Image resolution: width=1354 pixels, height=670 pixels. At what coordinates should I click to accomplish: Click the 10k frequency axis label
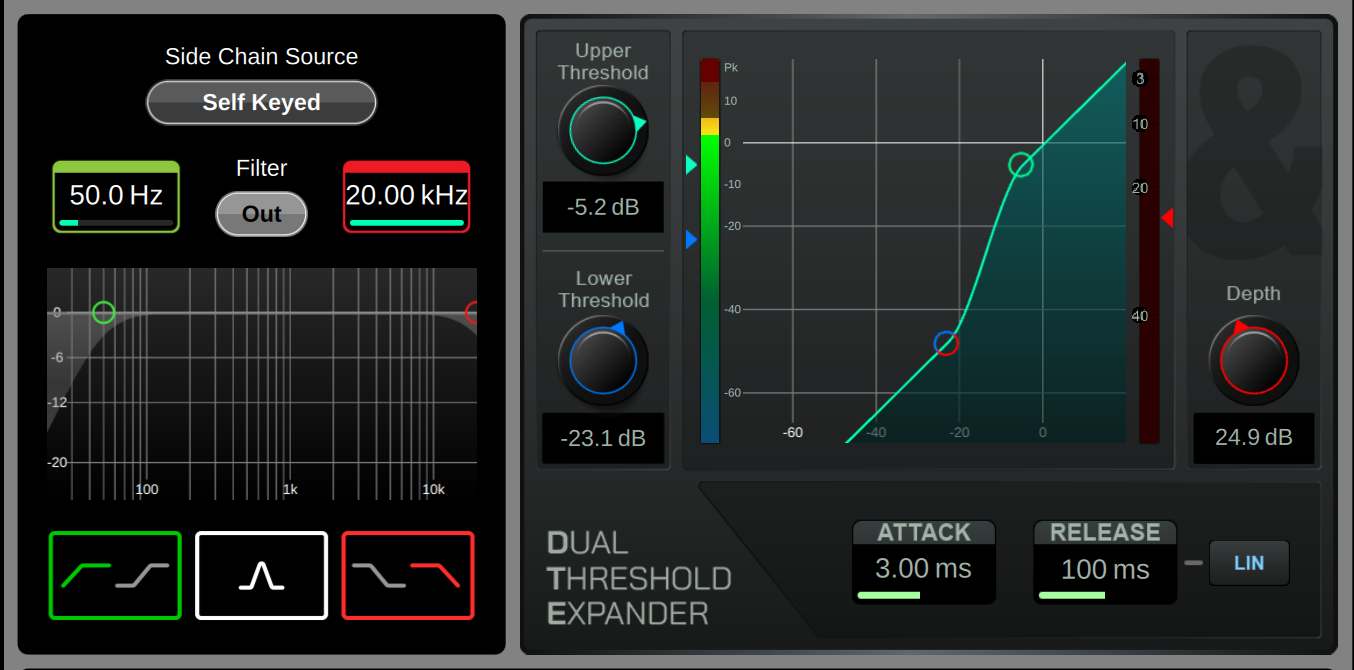click(x=433, y=489)
